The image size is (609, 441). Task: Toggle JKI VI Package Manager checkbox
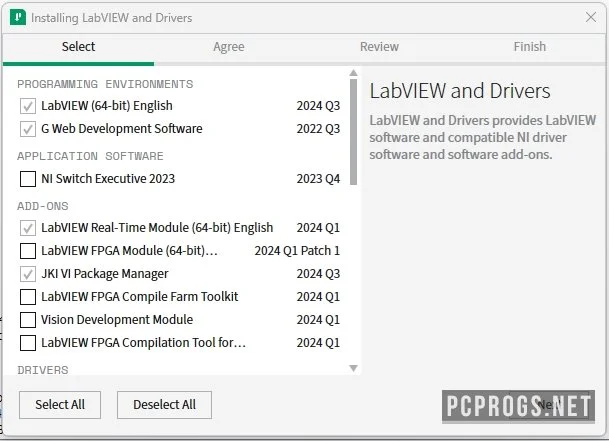tap(28, 274)
